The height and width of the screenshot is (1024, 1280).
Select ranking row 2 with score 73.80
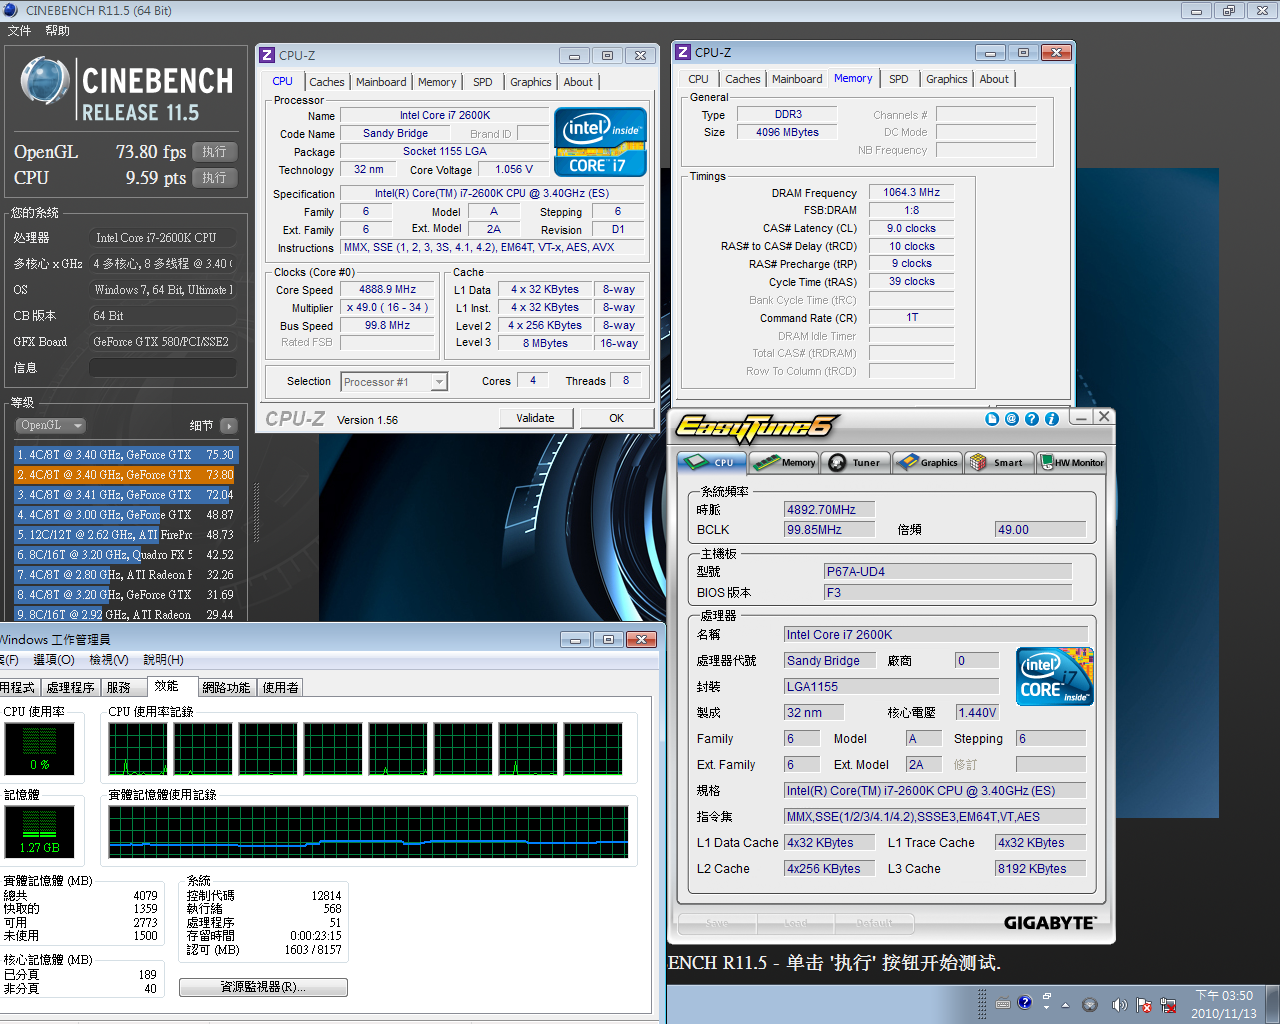point(126,475)
